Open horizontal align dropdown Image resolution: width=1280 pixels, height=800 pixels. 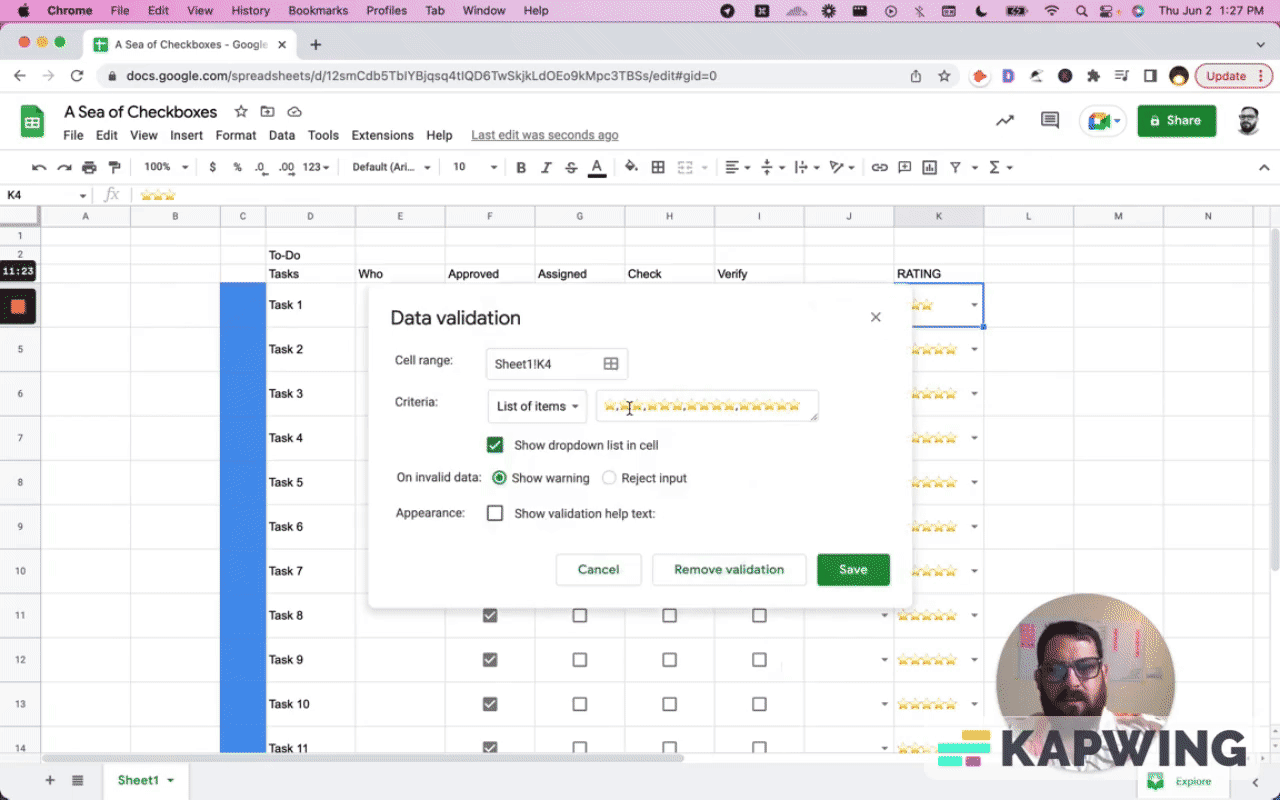[737, 167]
